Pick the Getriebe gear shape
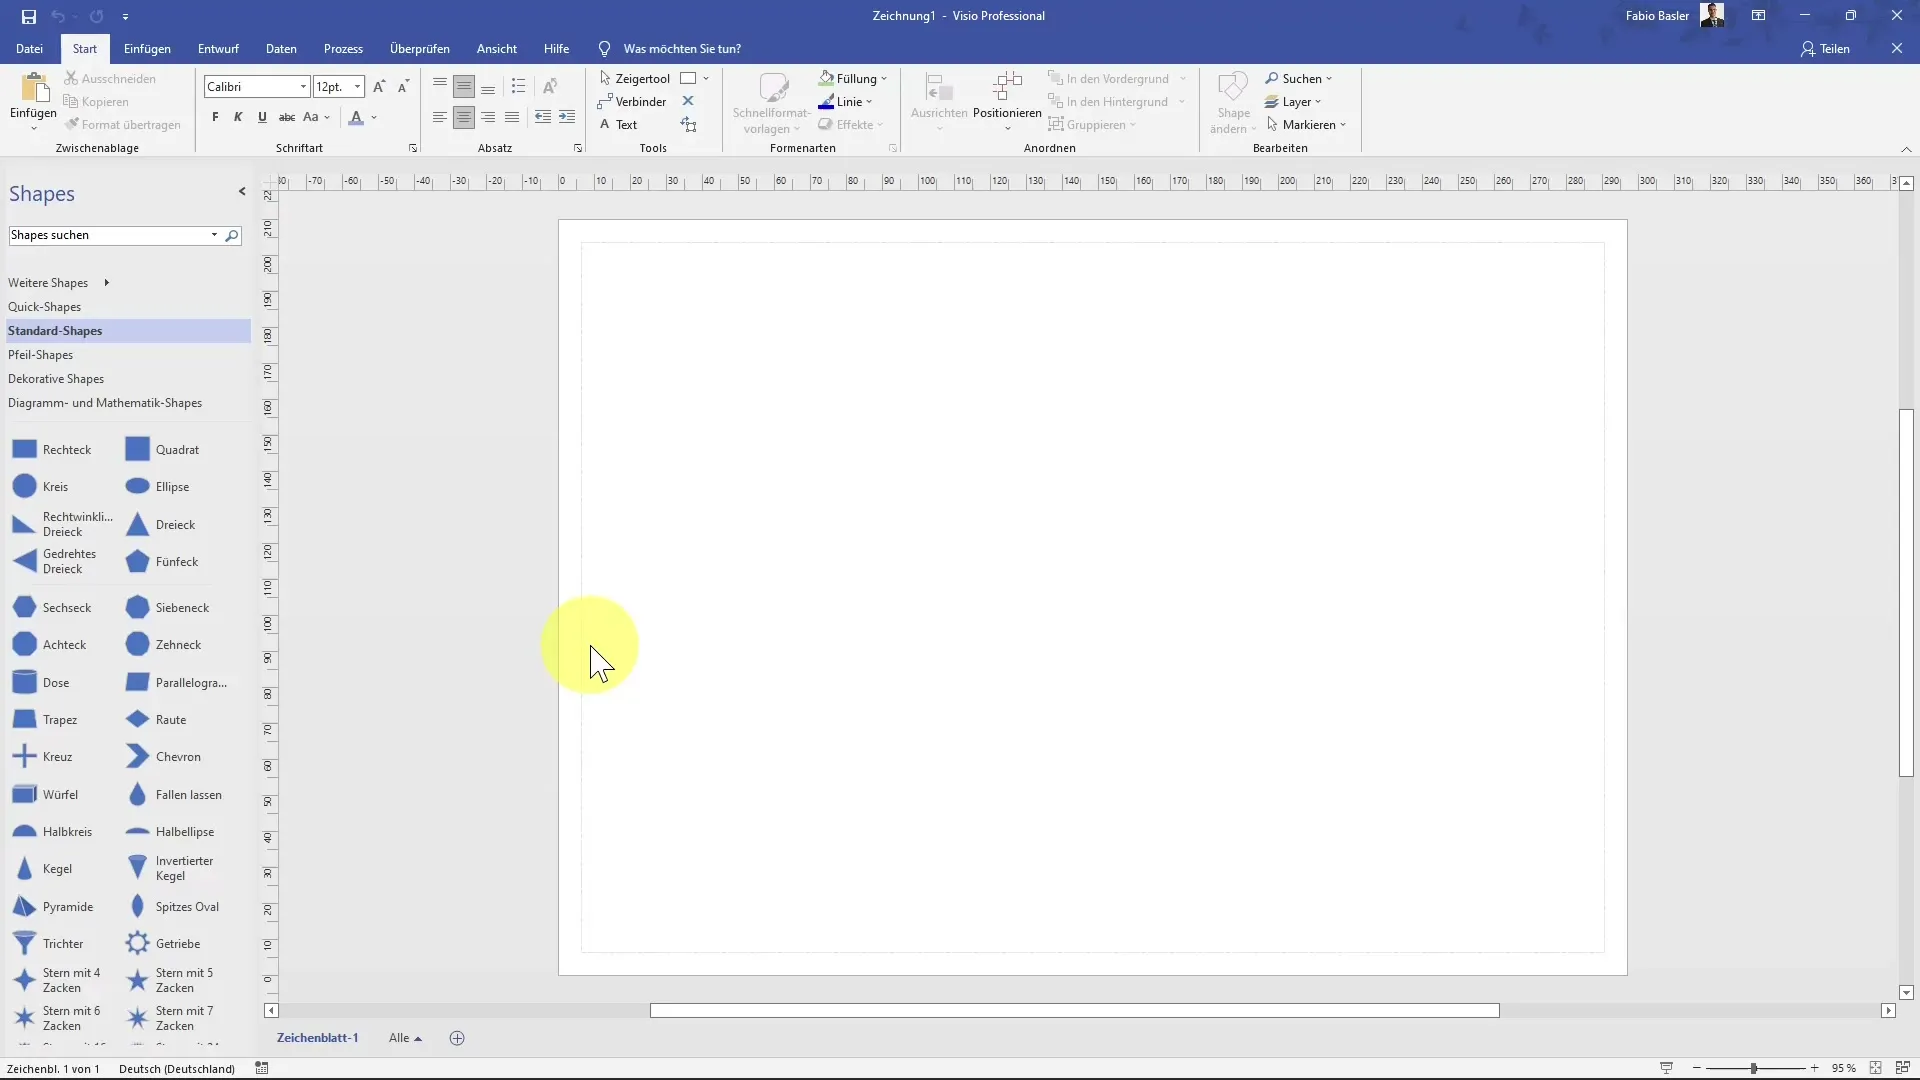 point(138,943)
